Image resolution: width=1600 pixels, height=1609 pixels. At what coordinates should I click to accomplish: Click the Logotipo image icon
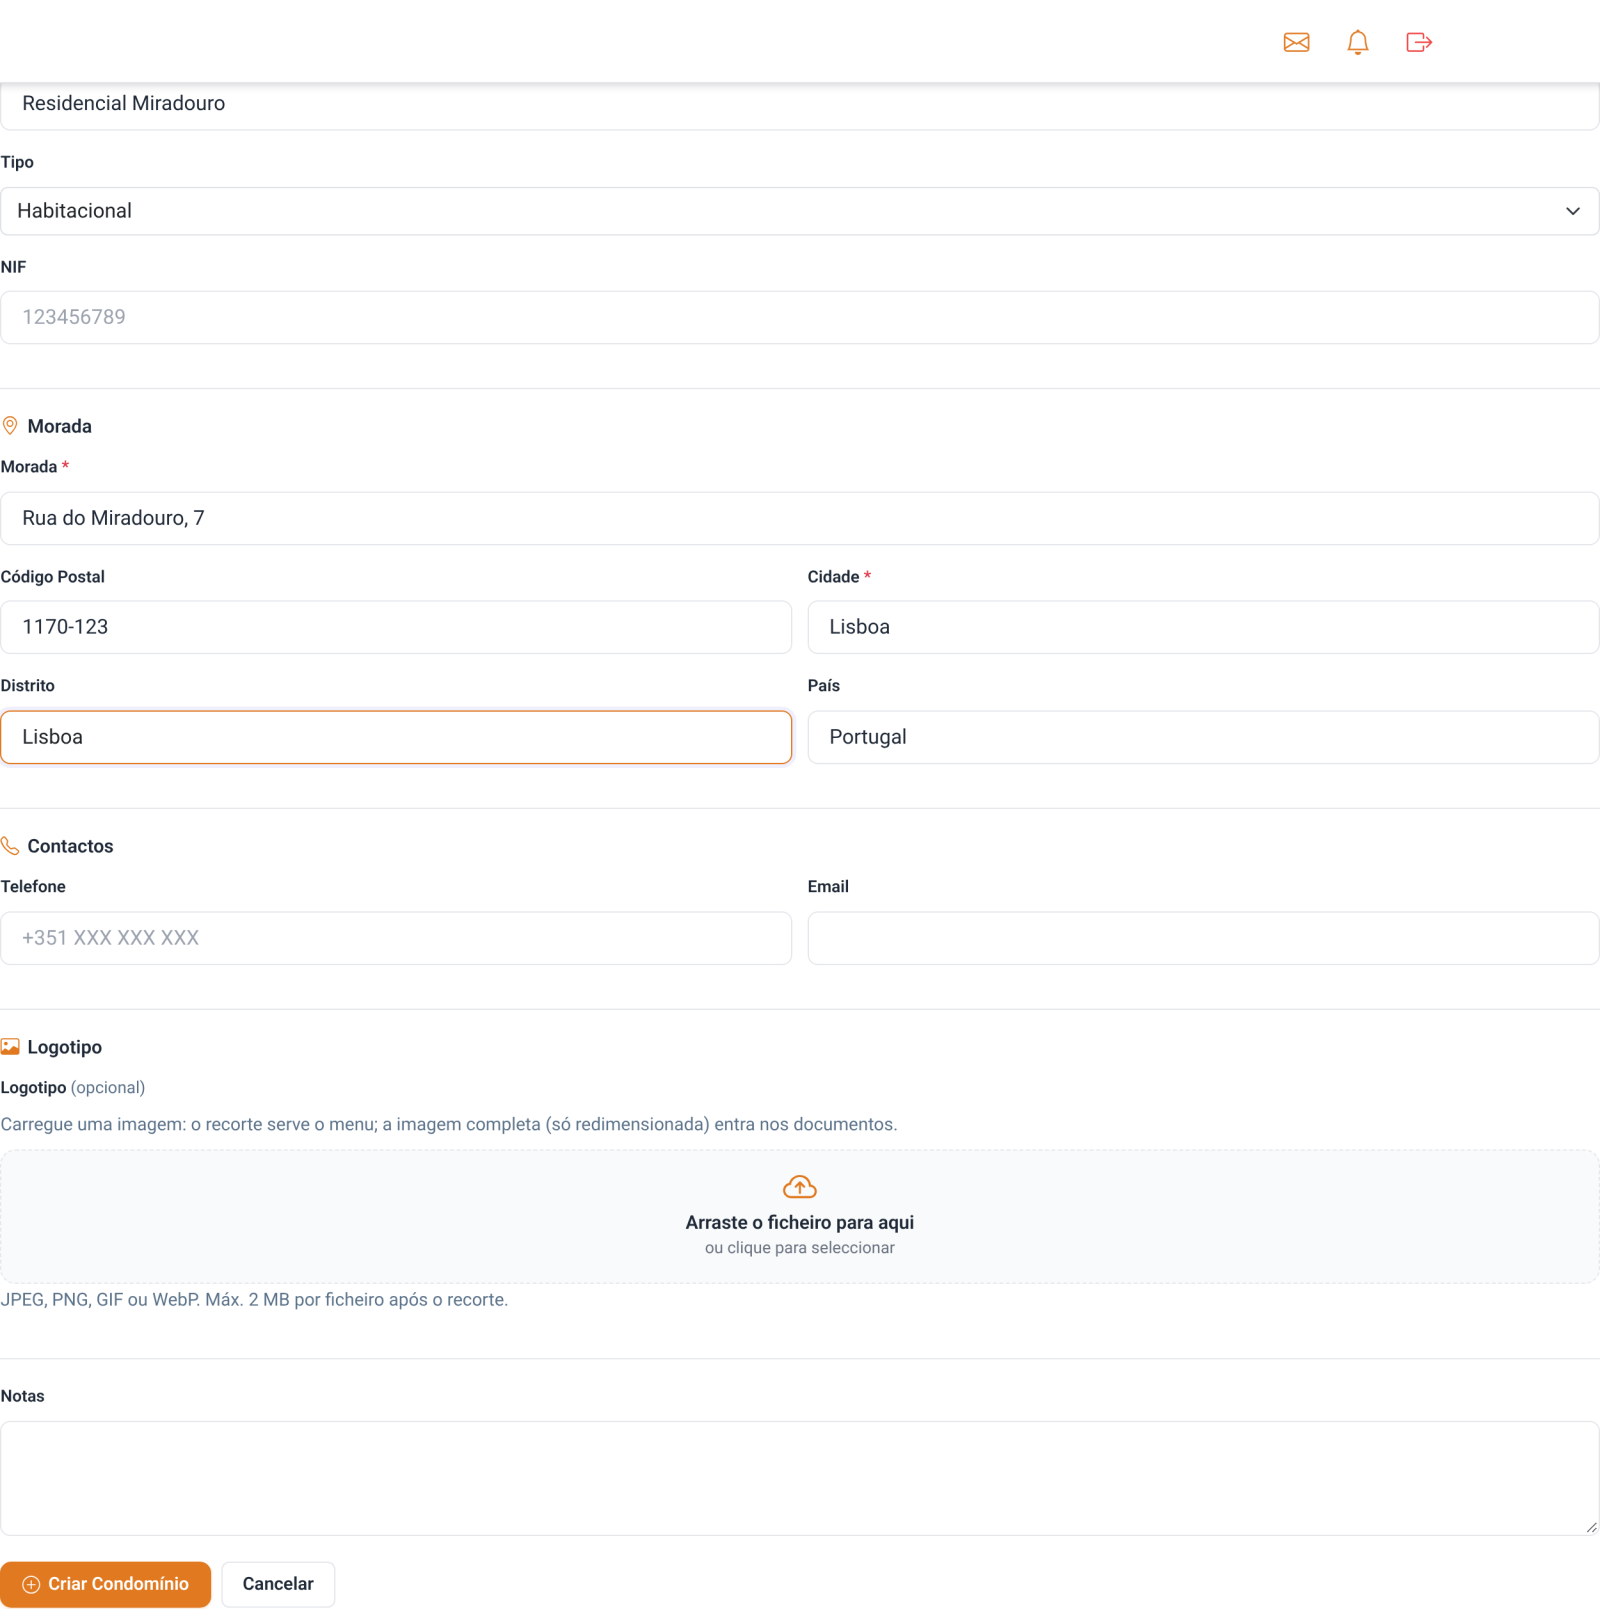(10, 1047)
